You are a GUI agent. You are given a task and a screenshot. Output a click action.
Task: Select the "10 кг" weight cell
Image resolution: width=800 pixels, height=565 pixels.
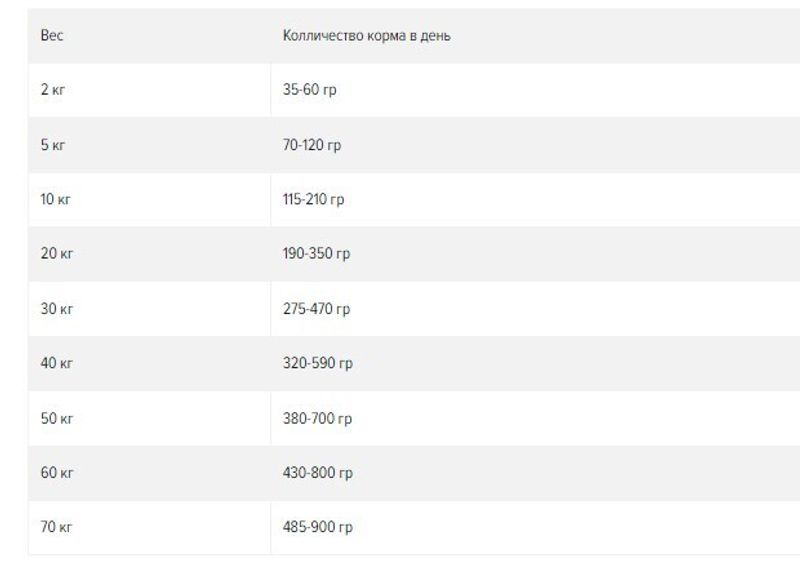click(56, 199)
